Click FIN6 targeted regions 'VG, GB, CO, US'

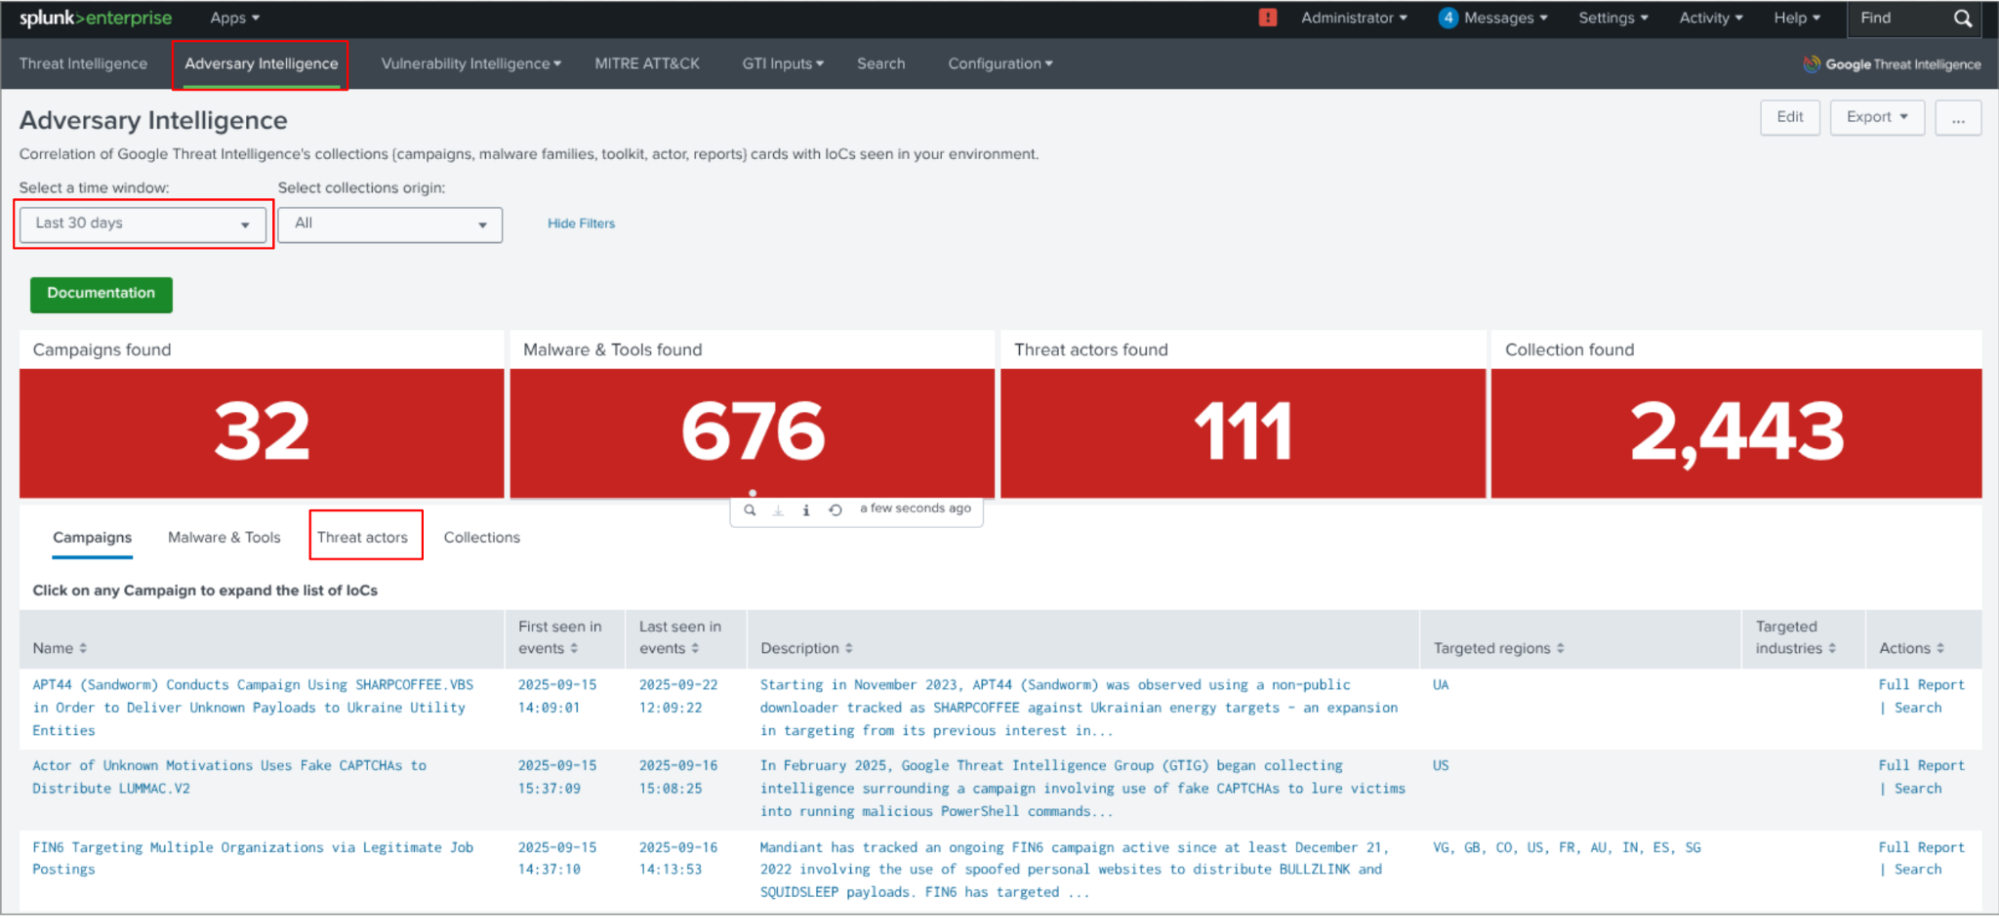click(1566, 848)
